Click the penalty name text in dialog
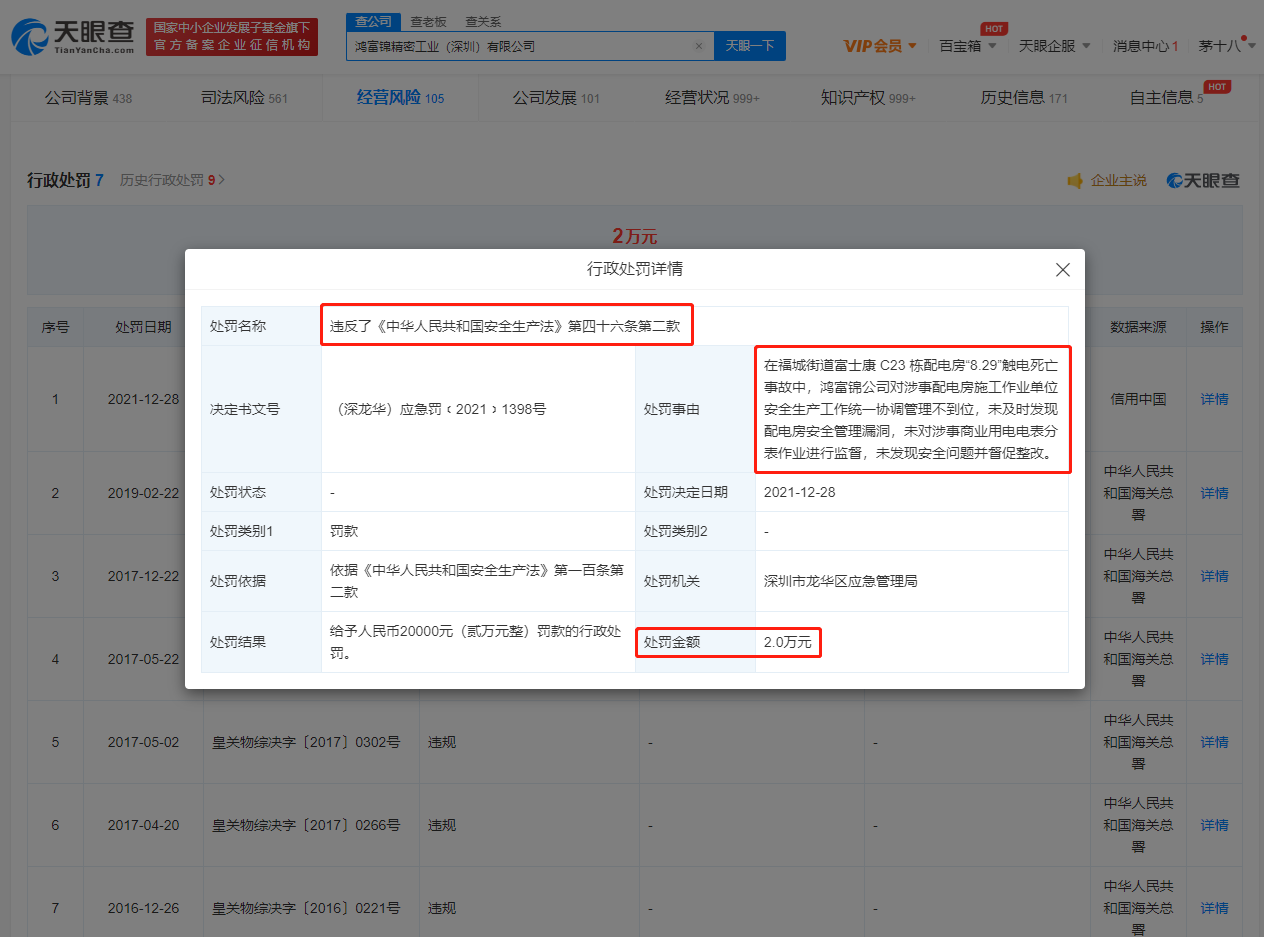This screenshot has height=937, width=1264. coord(506,326)
